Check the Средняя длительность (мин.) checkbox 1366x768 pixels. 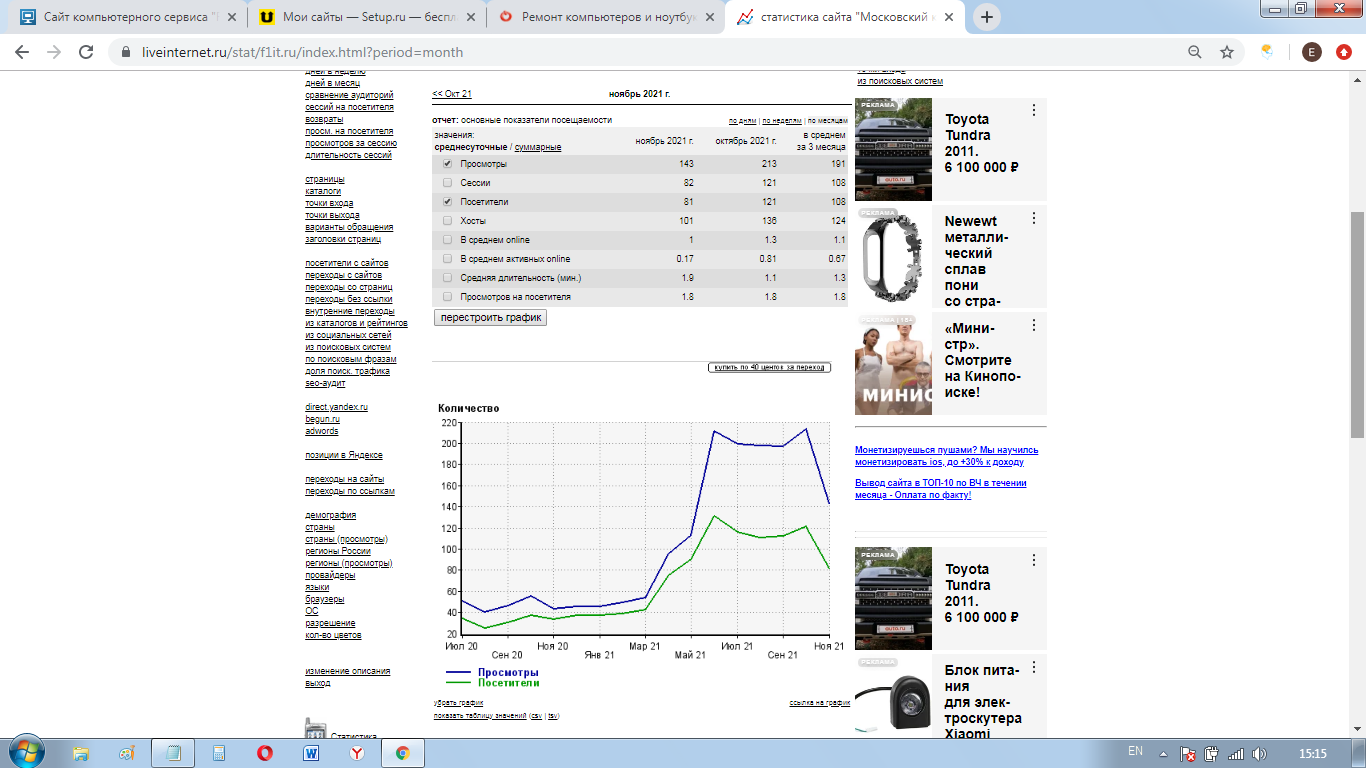[x=447, y=278]
